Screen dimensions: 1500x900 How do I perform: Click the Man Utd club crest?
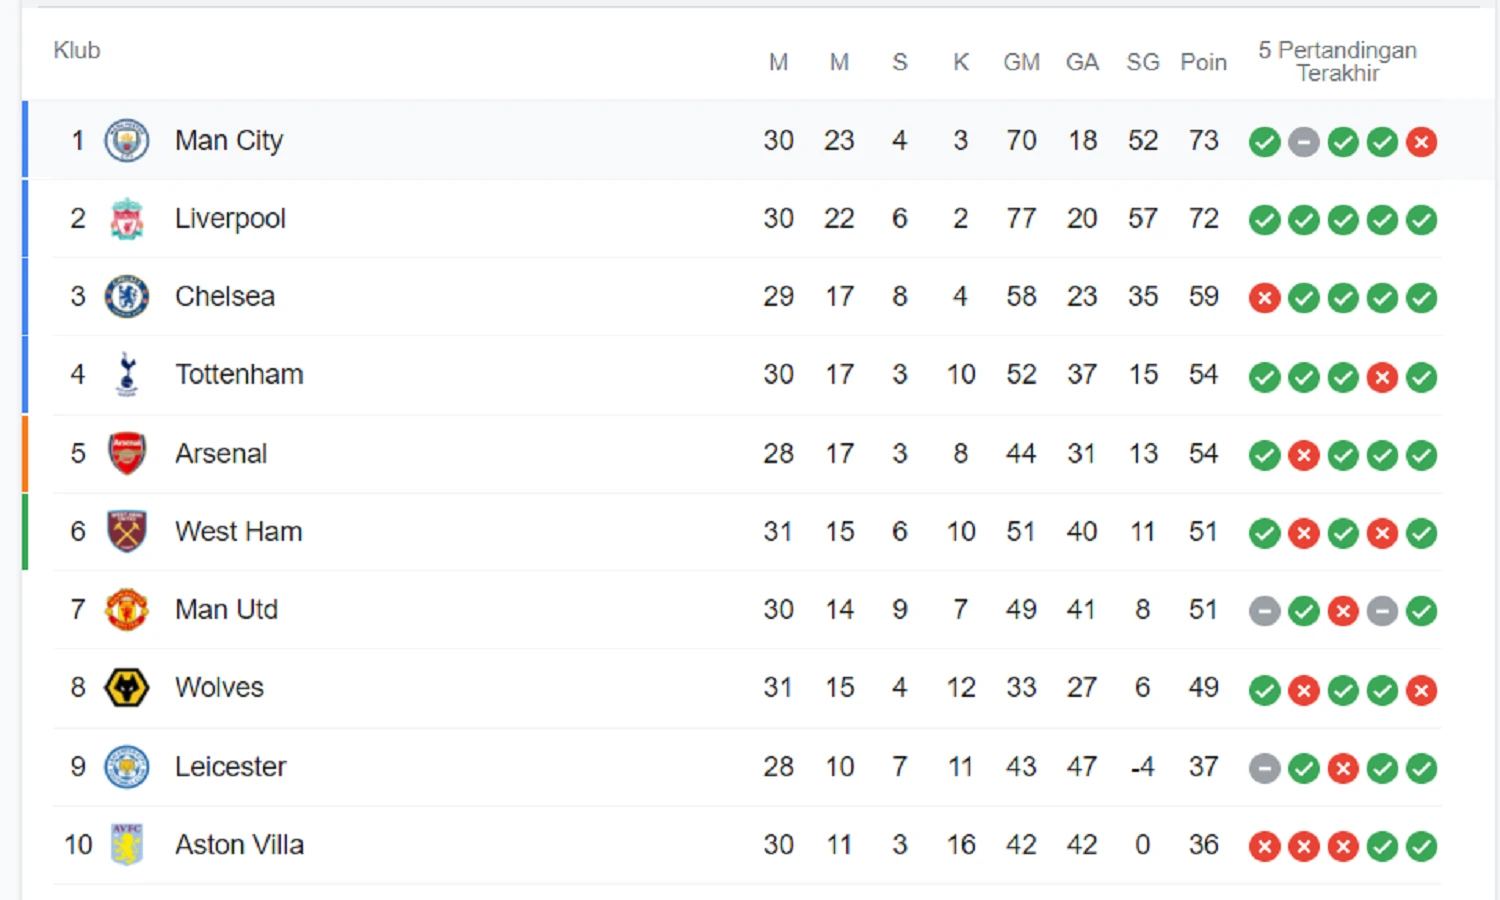point(126,609)
